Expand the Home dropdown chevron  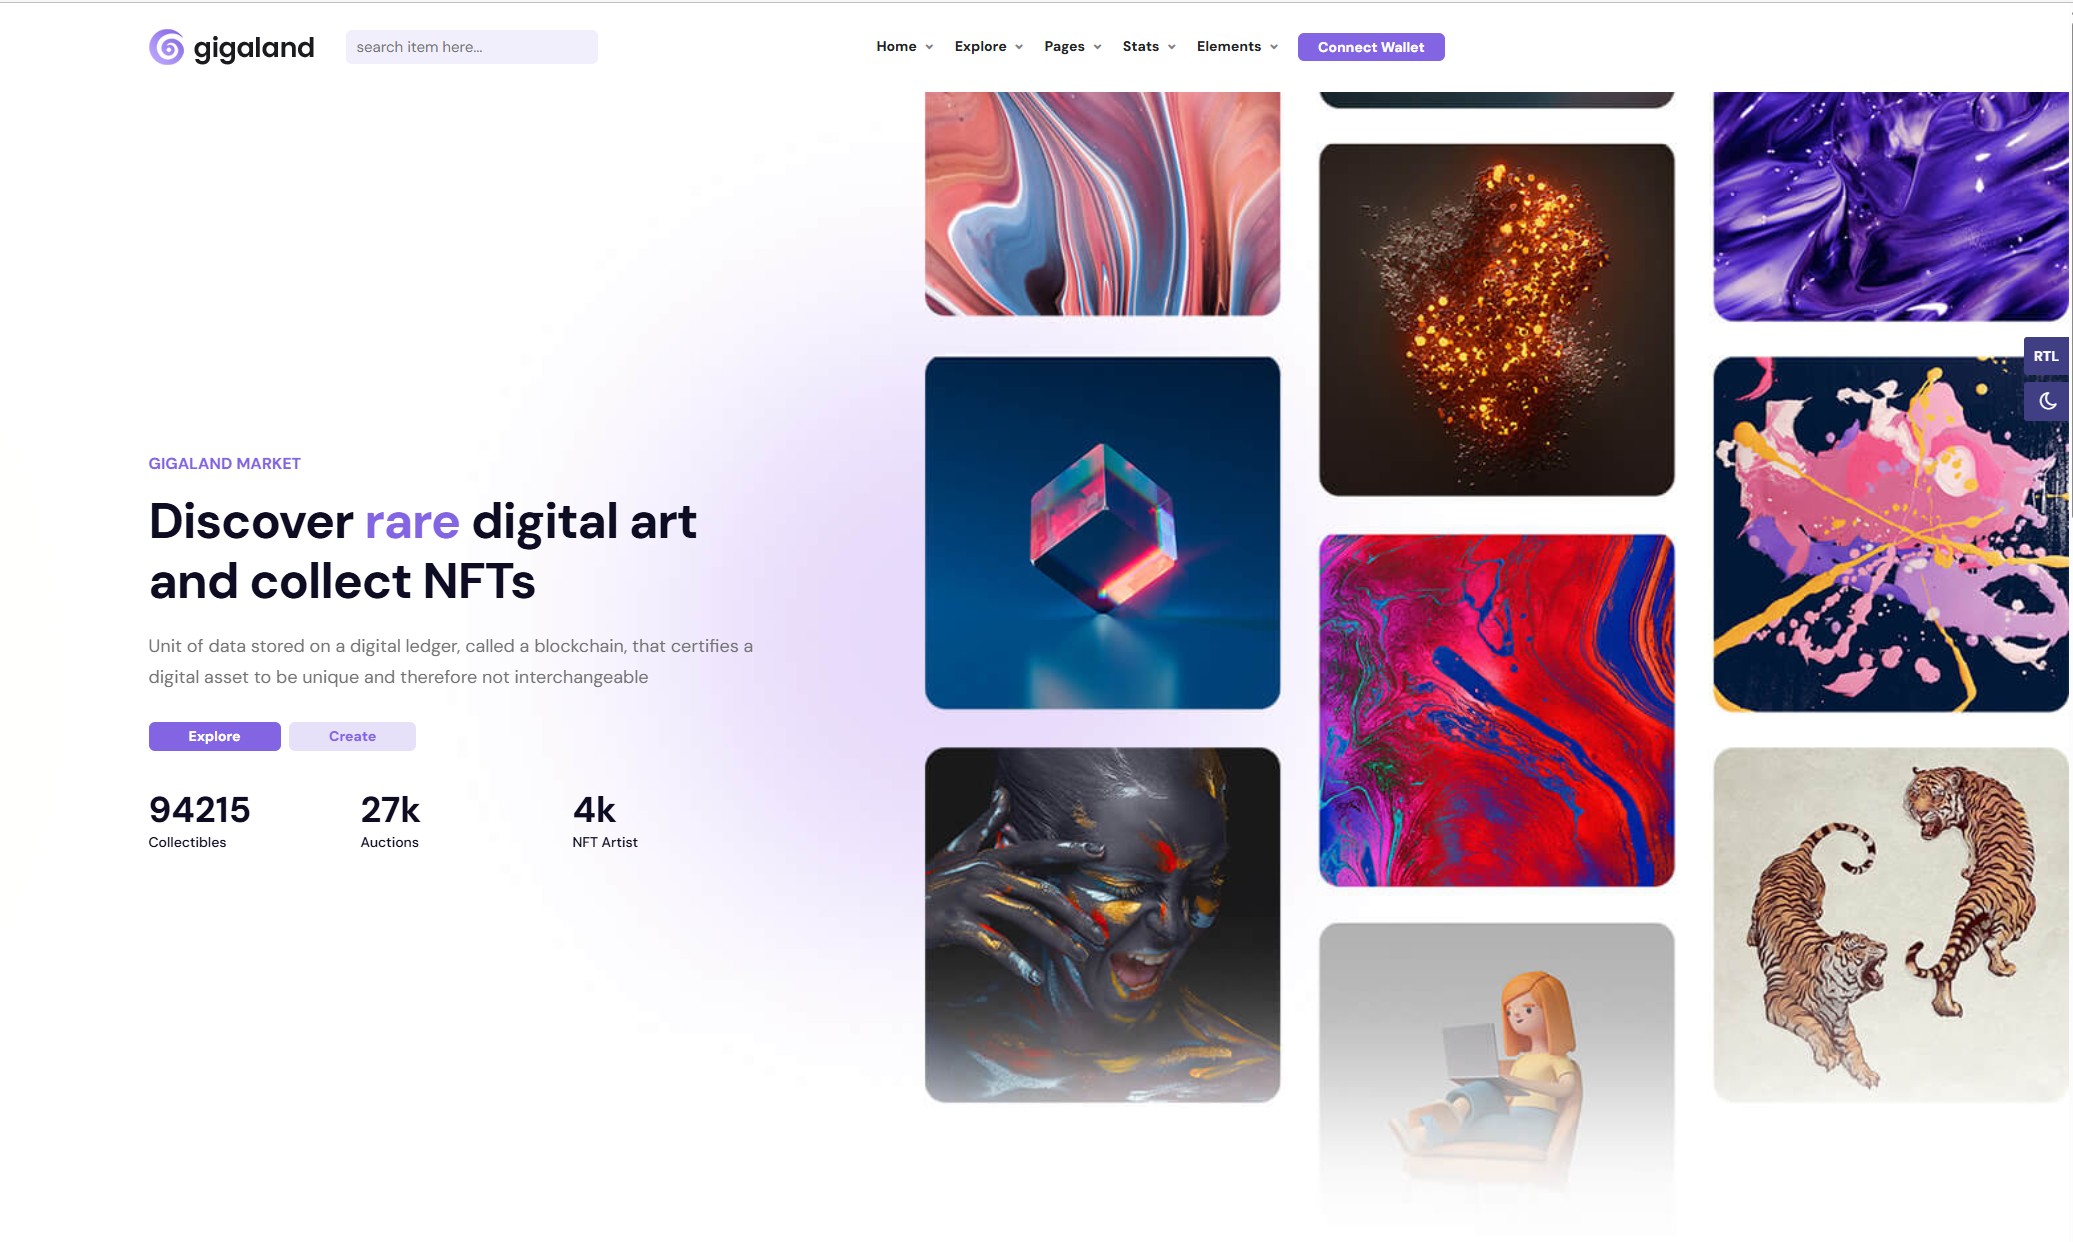(x=929, y=47)
